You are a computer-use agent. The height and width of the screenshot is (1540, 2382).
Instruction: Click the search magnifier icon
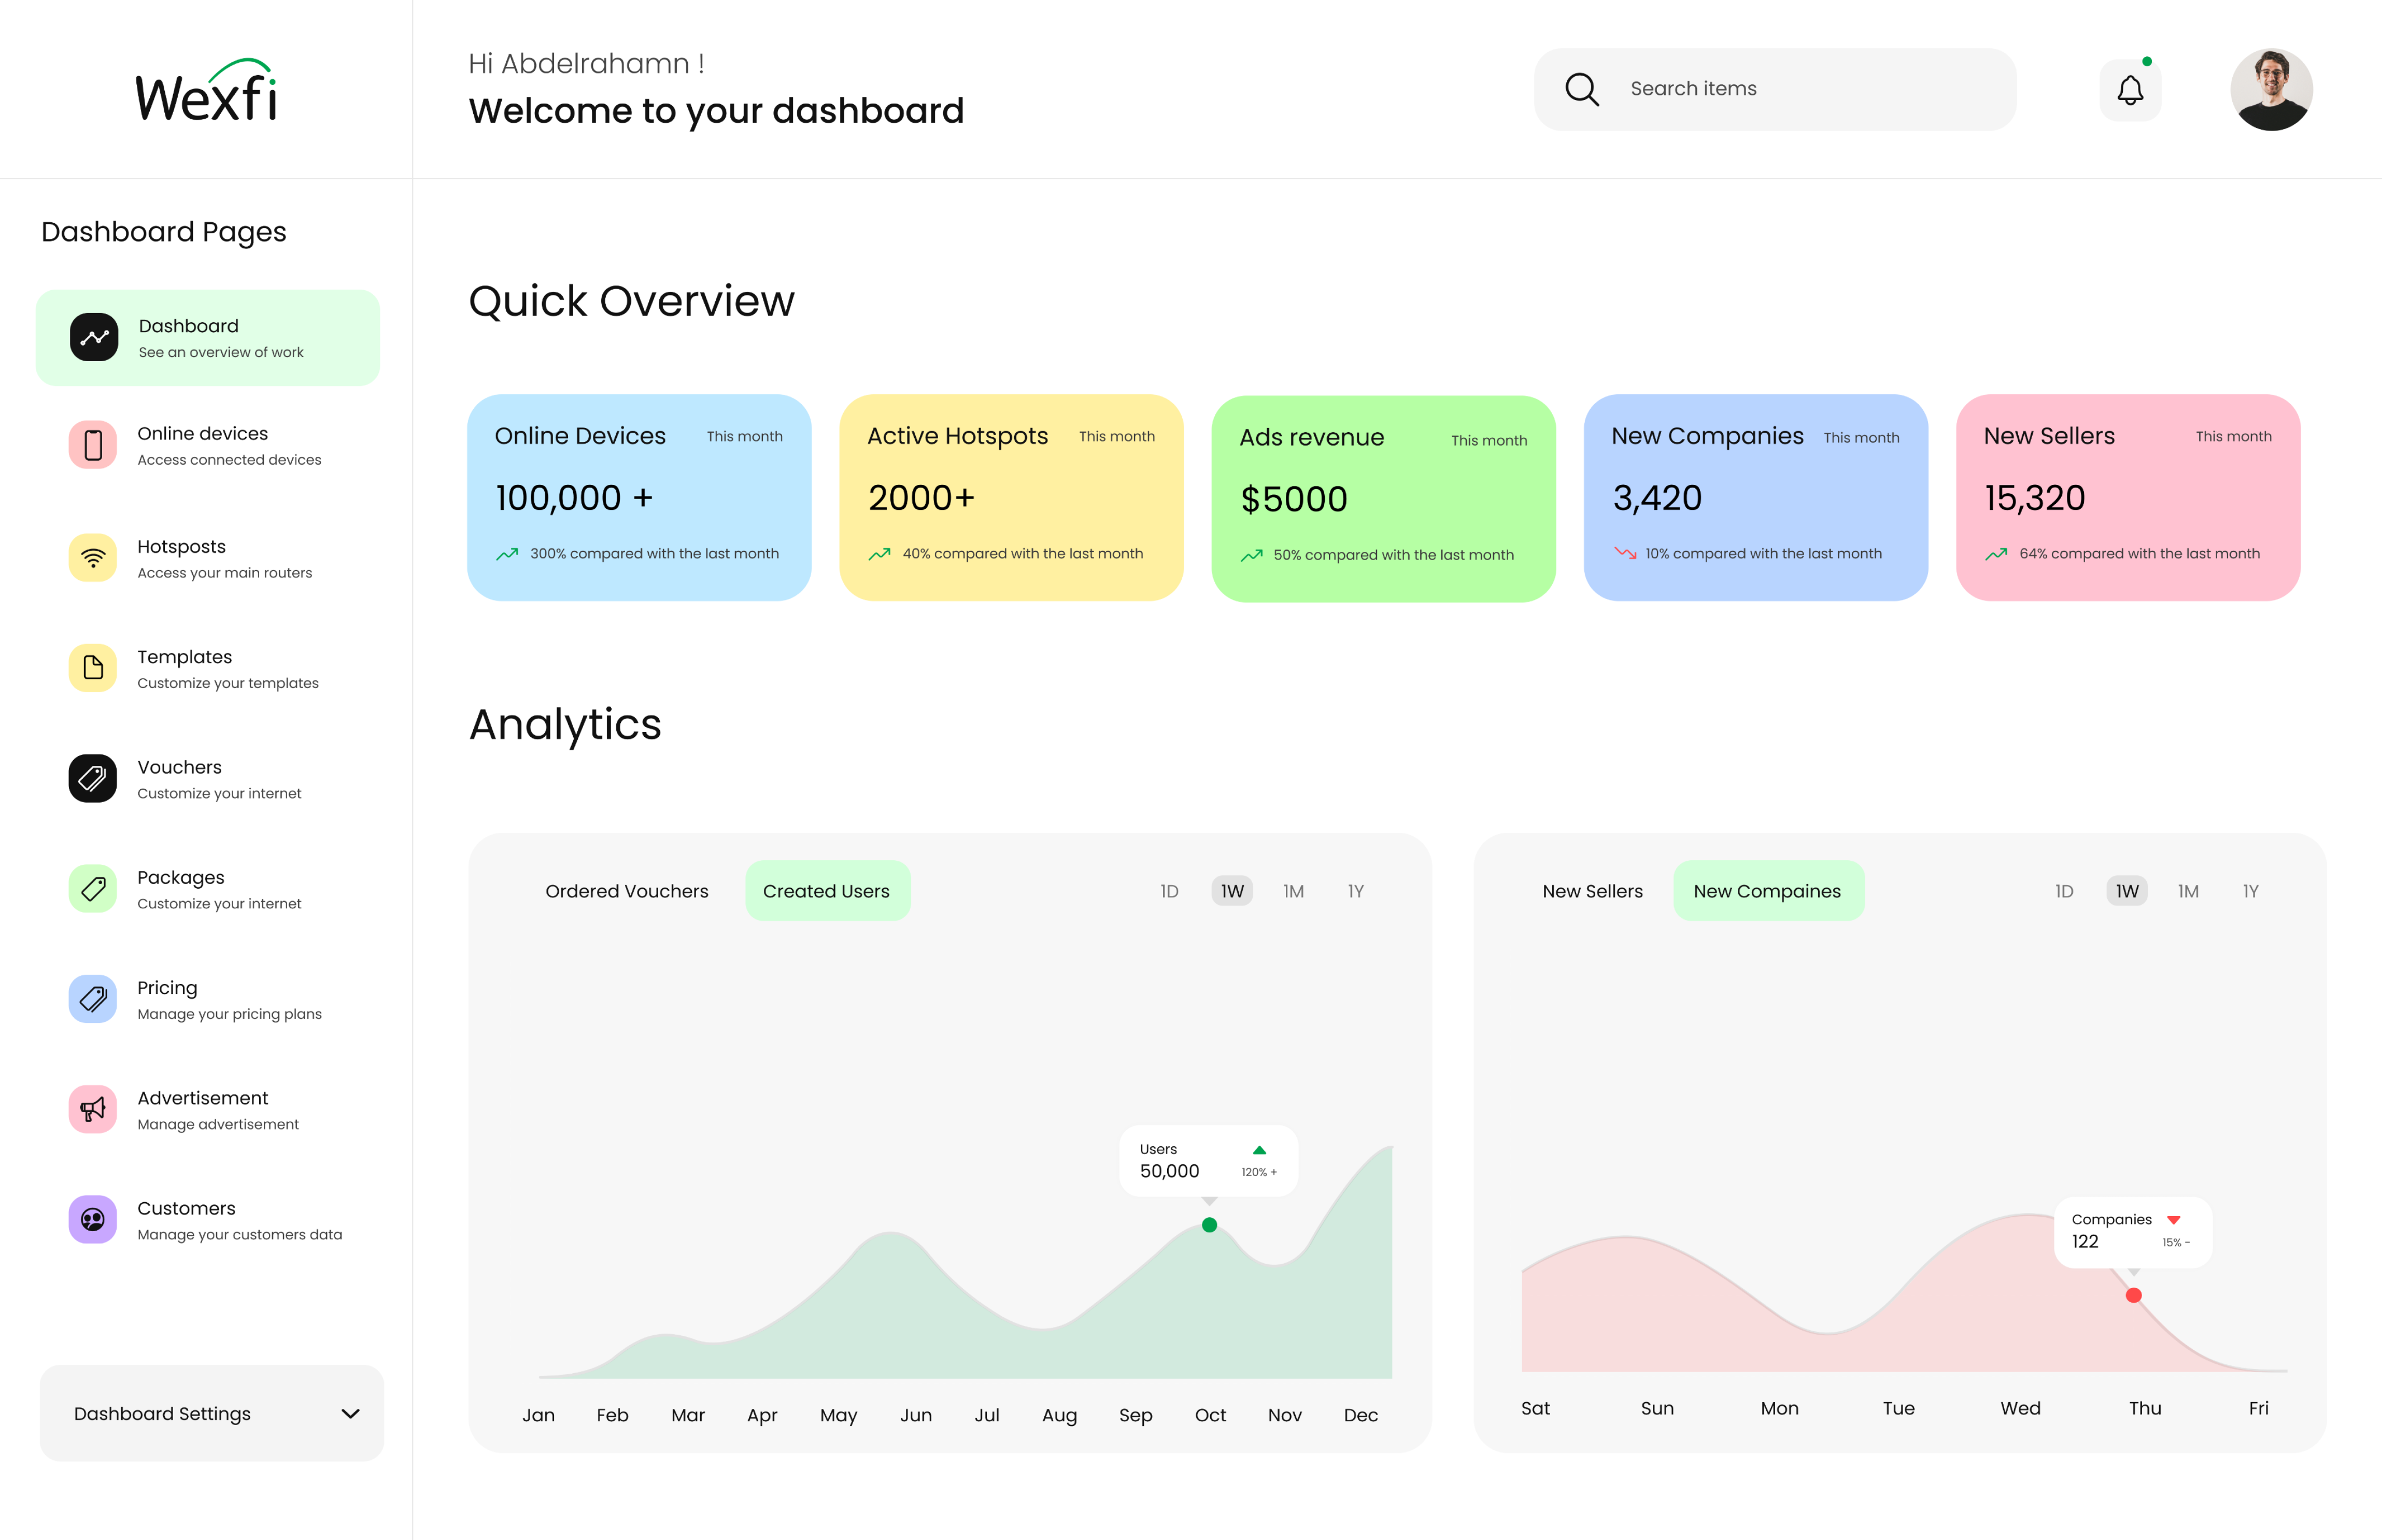tap(1581, 89)
